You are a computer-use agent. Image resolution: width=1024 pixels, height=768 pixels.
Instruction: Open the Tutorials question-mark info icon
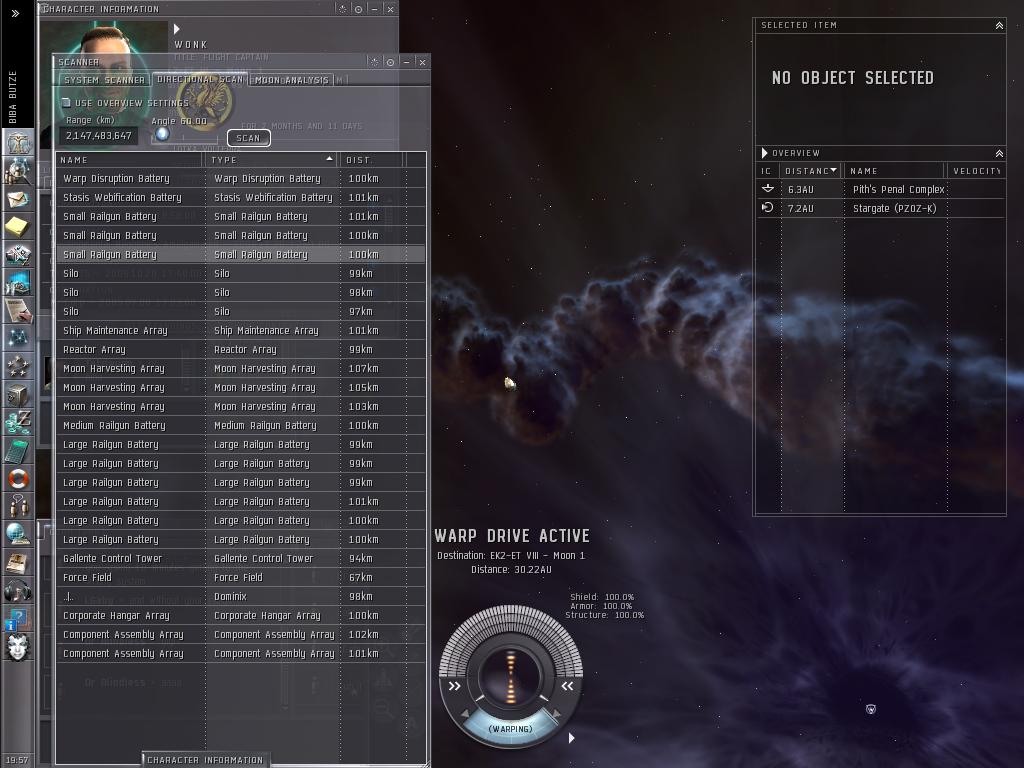tap(18, 618)
